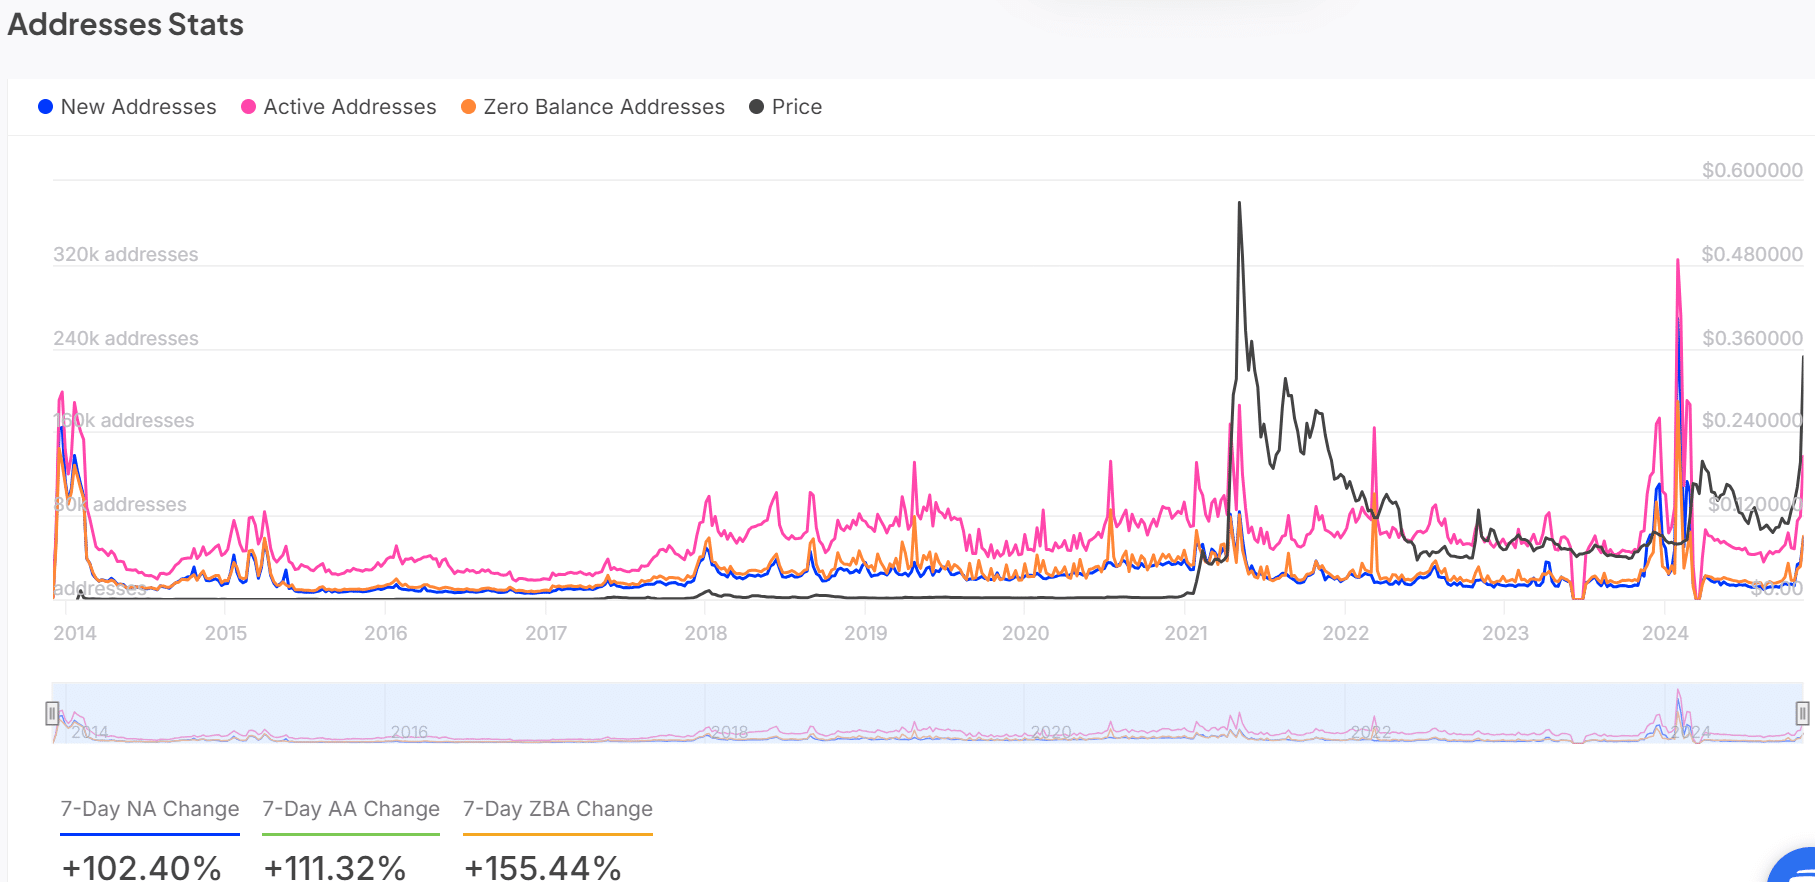Viewport: 1815px width, 882px height.
Task: Click the +155.44% ZBA change value
Action: click(543, 866)
